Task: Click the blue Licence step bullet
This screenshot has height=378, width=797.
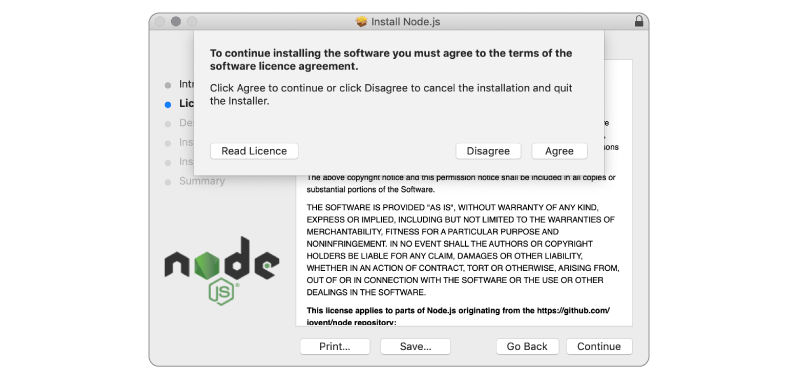Action: pos(168,105)
